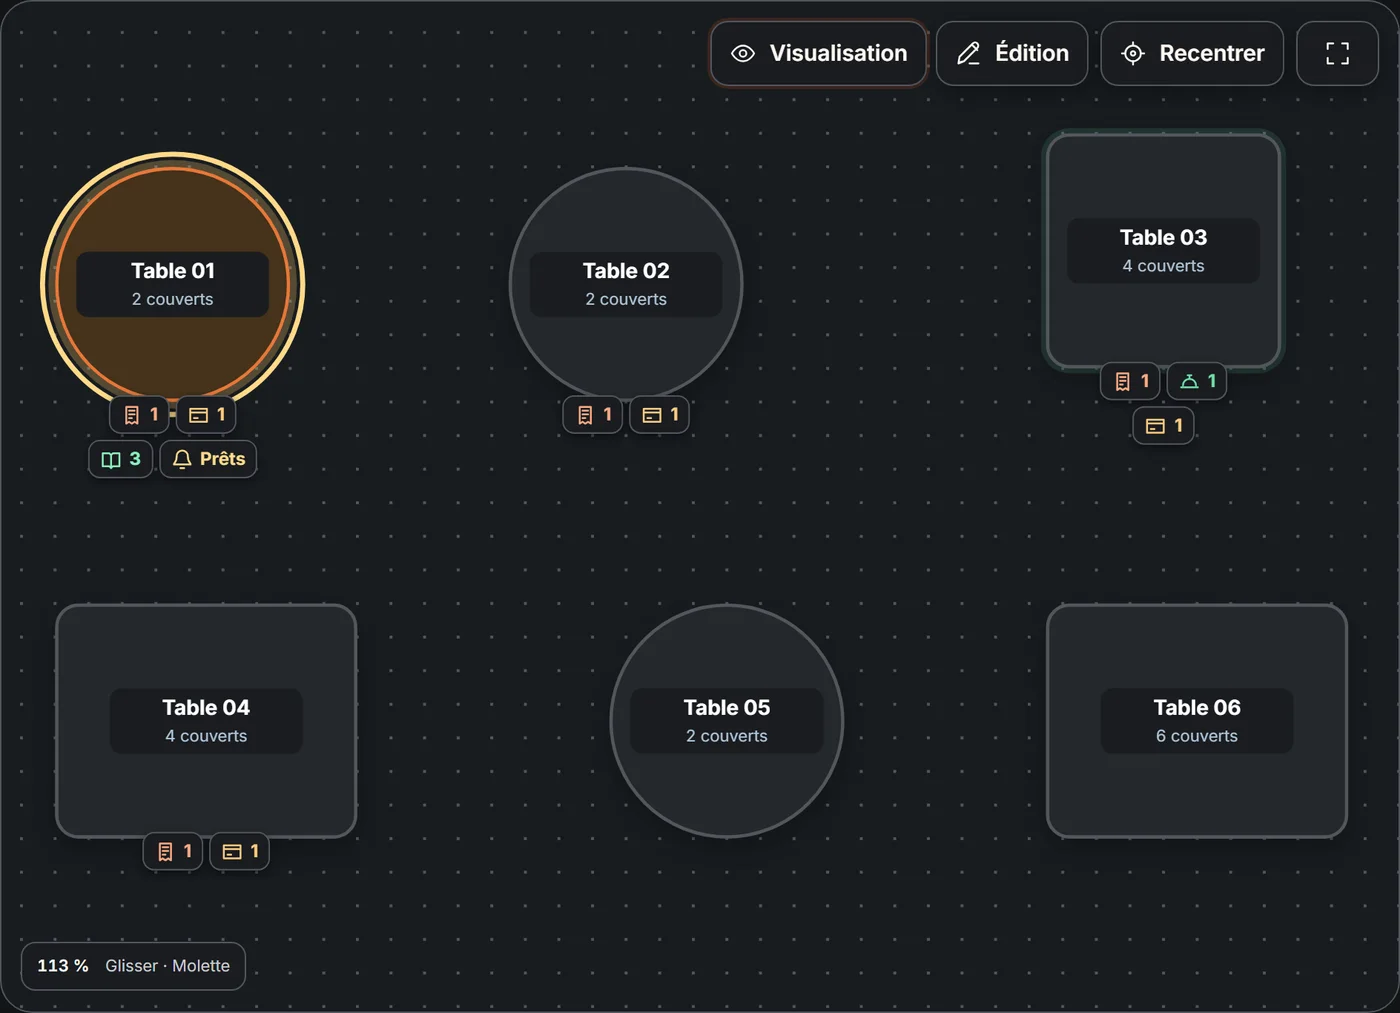
Task: Toggle fullscreen with the expand icon
Action: tap(1338, 53)
